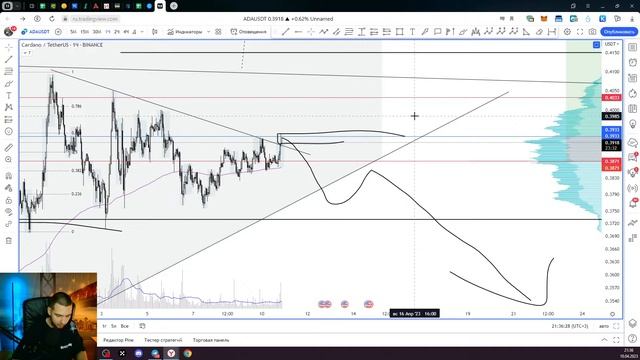Select text tool in left sidebar
Image resolution: width=640 pixels, height=360 pixels.
(x=9, y=96)
